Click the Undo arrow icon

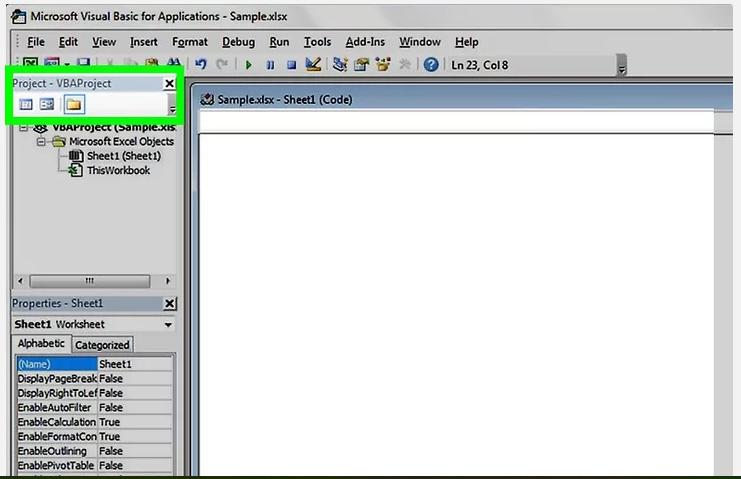coord(201,65)
